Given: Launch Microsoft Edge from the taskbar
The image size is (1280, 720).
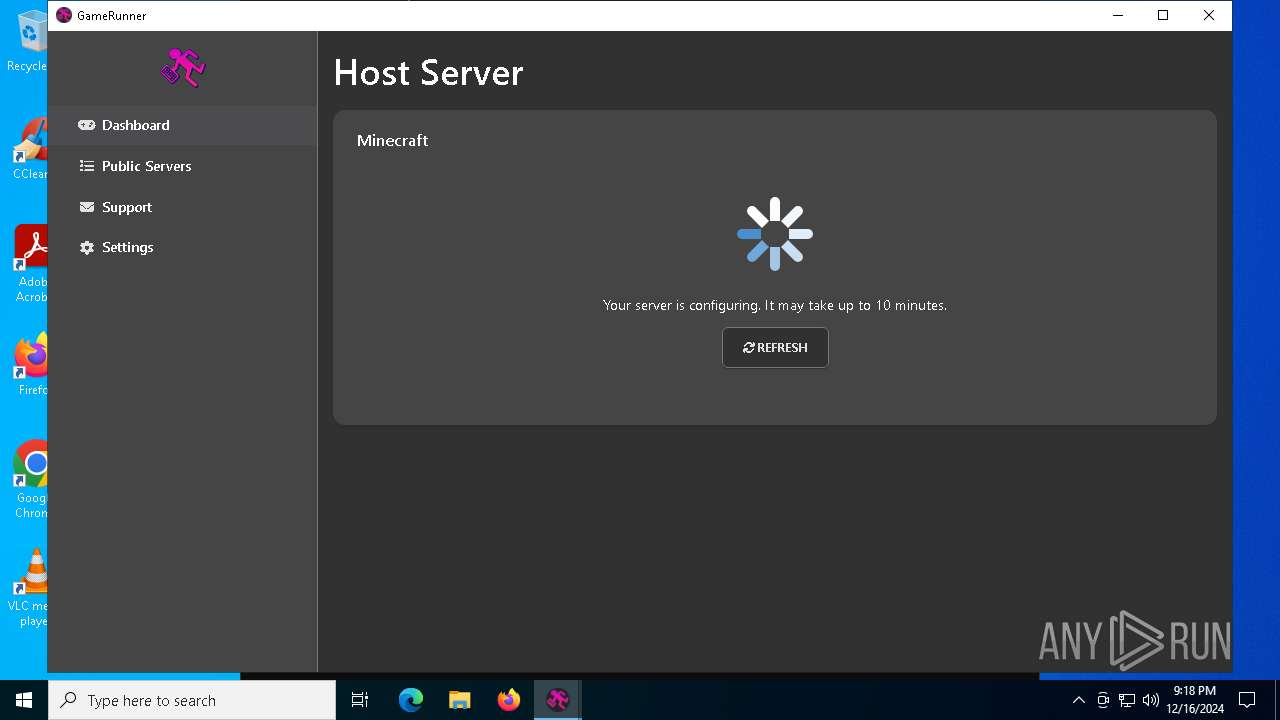Looking at the screenshot, I should [411, 700].
